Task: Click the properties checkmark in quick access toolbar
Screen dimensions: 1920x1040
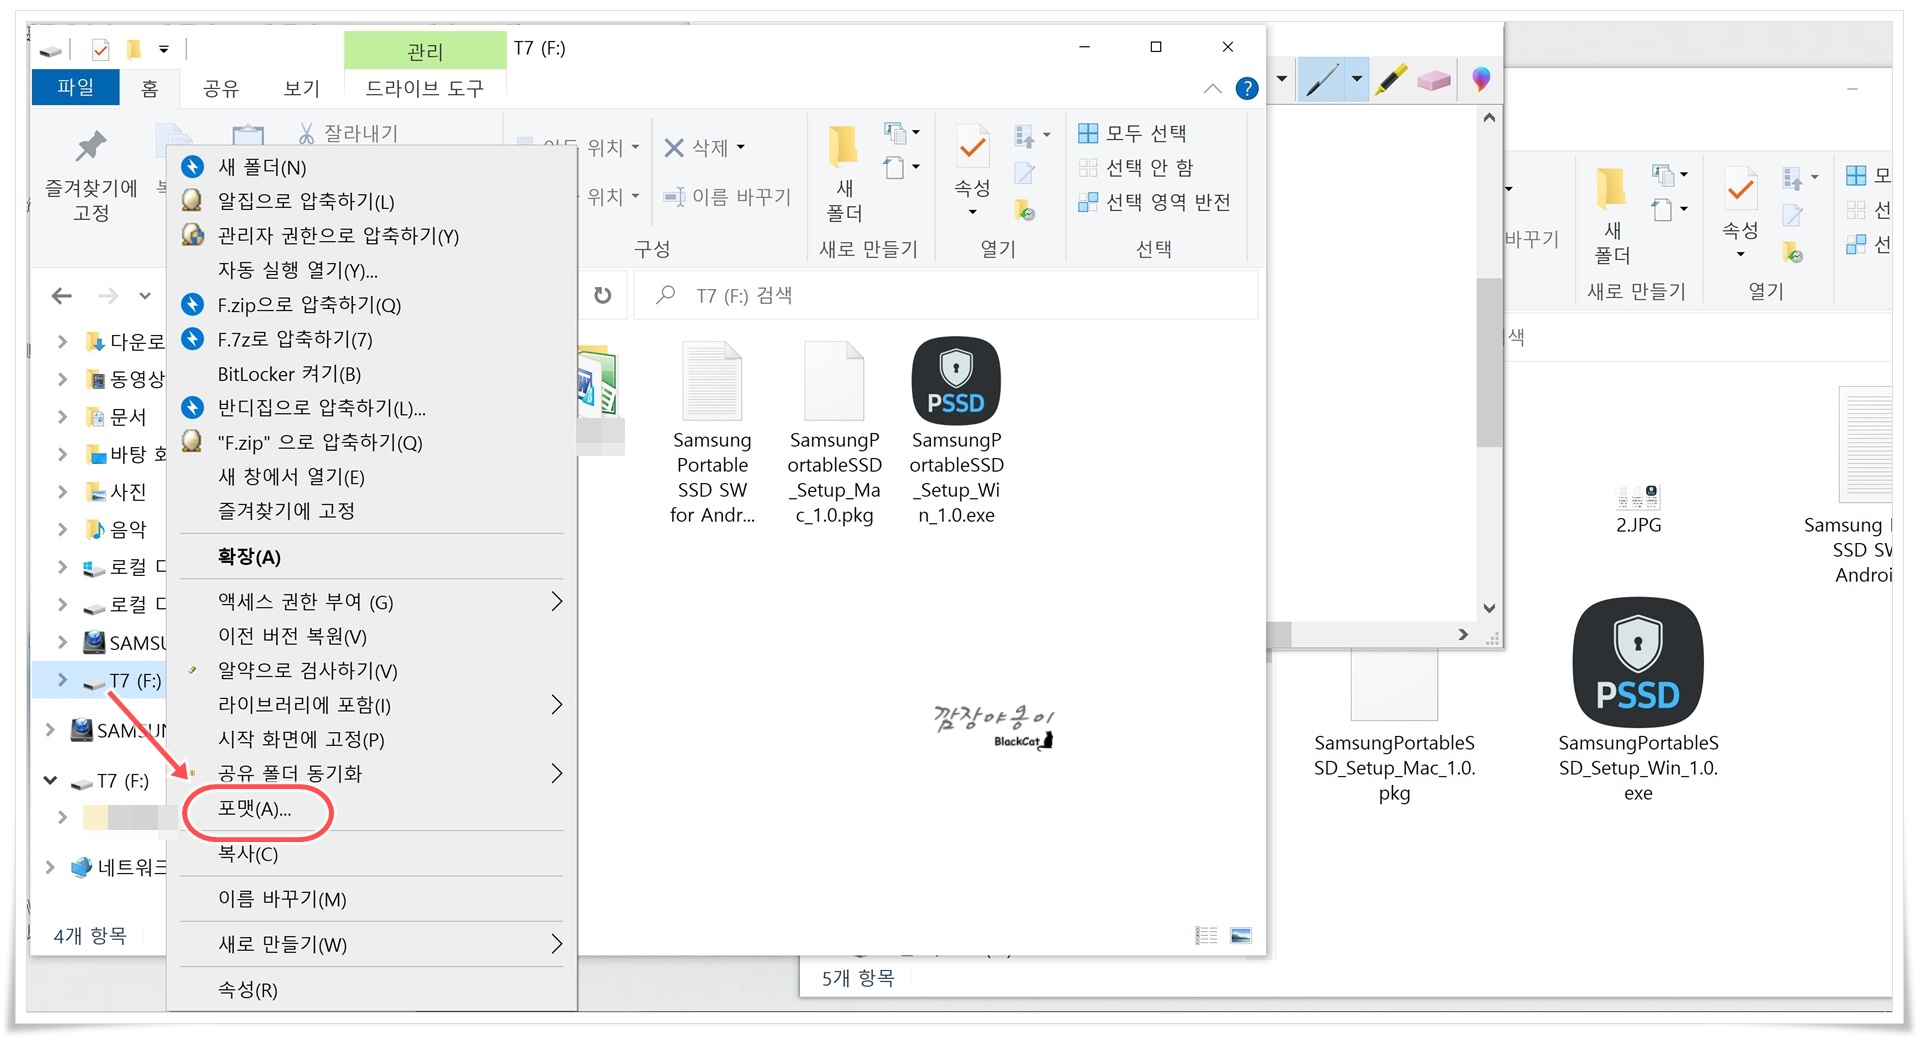Action: click(x=100, y=49)
